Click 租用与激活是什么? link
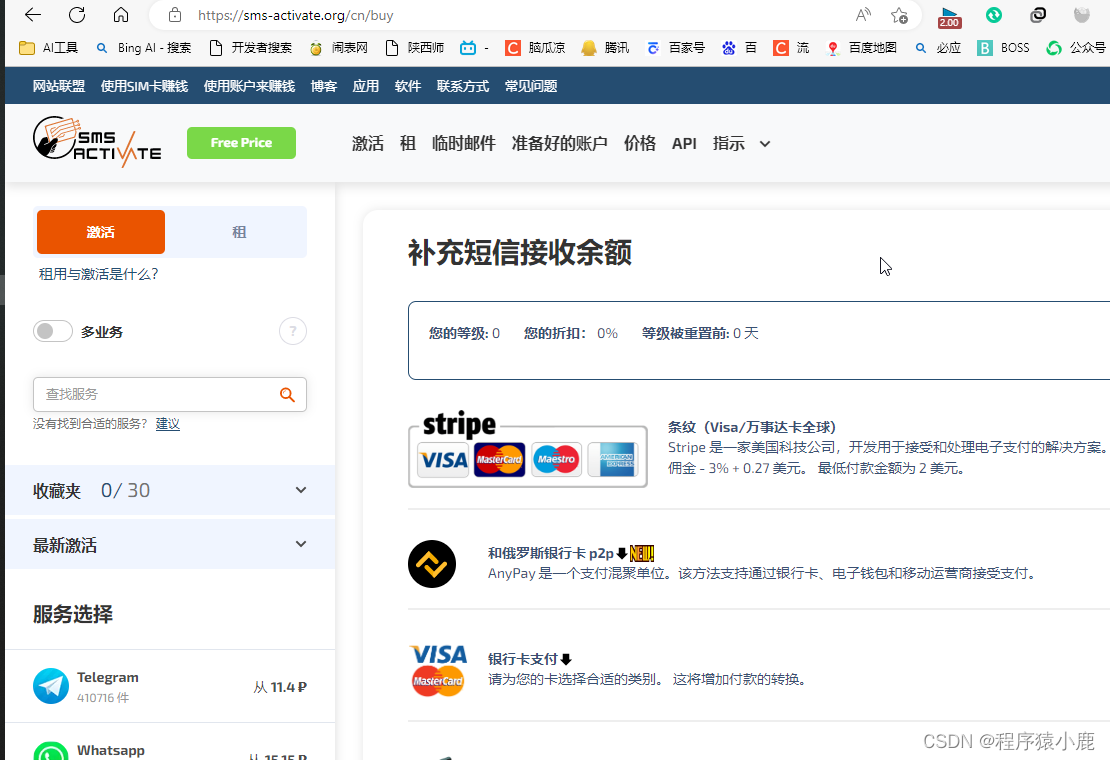 [x=98, y=274]
